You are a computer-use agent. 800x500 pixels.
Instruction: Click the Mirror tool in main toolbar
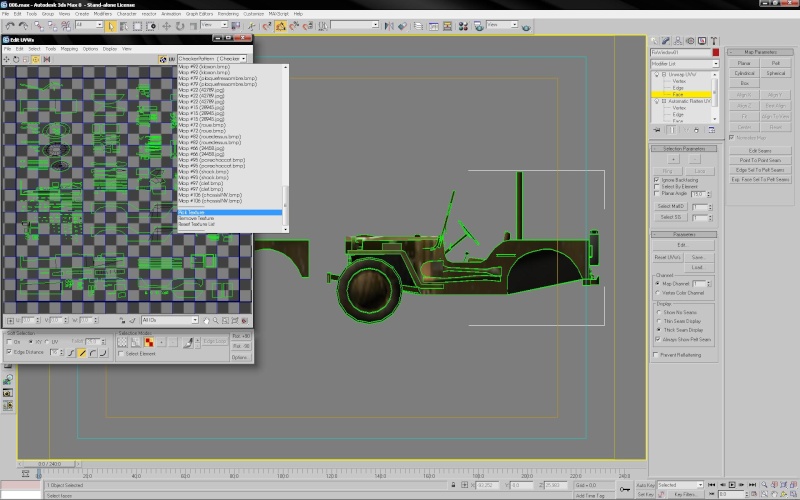(389, 26)
